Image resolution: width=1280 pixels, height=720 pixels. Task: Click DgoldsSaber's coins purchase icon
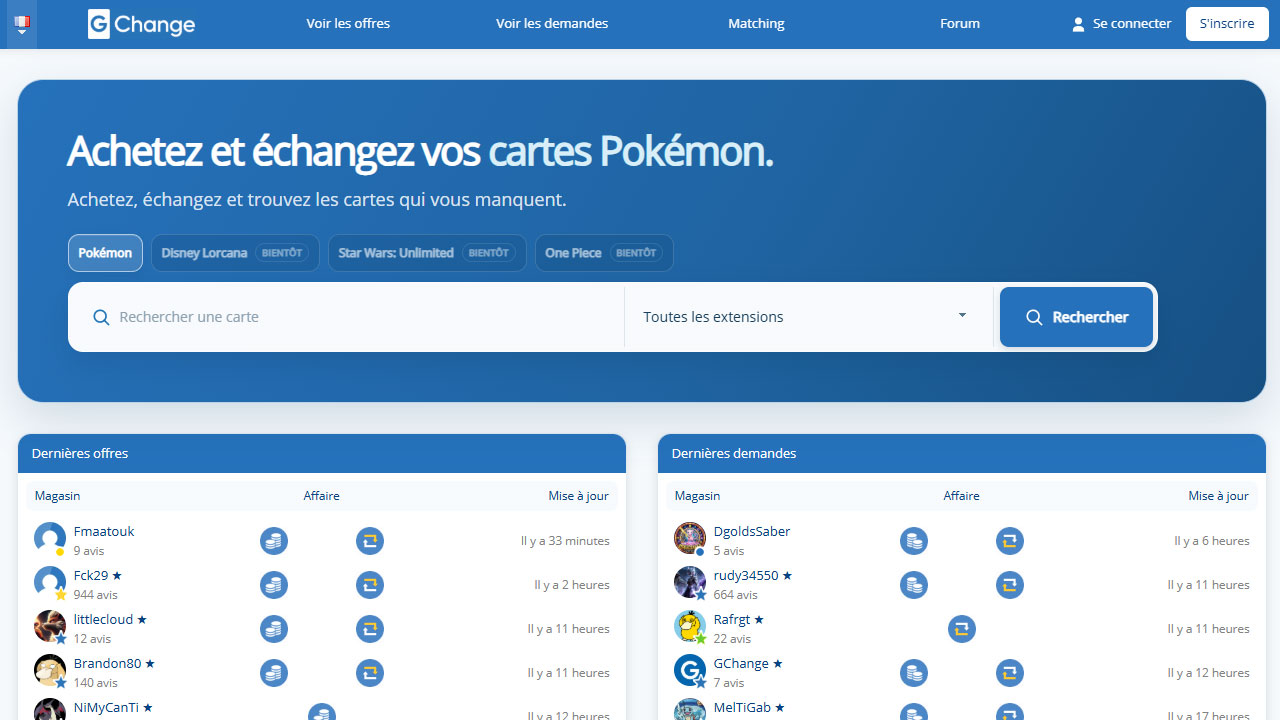click(914, 541)
